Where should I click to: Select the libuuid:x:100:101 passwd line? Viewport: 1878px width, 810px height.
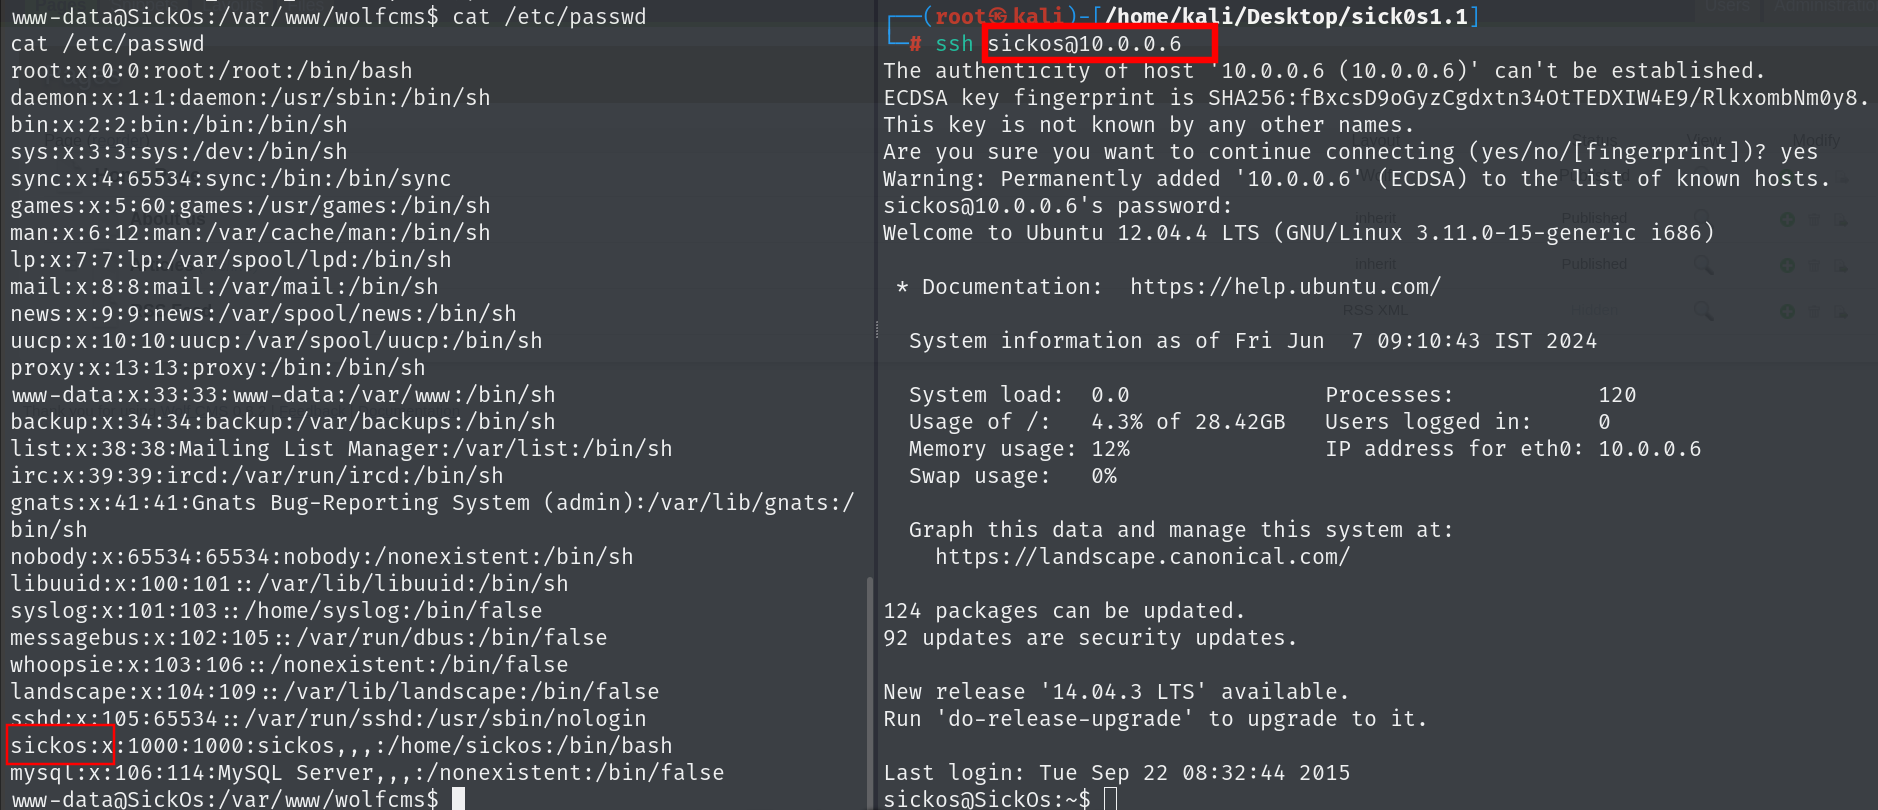[289, 584]
